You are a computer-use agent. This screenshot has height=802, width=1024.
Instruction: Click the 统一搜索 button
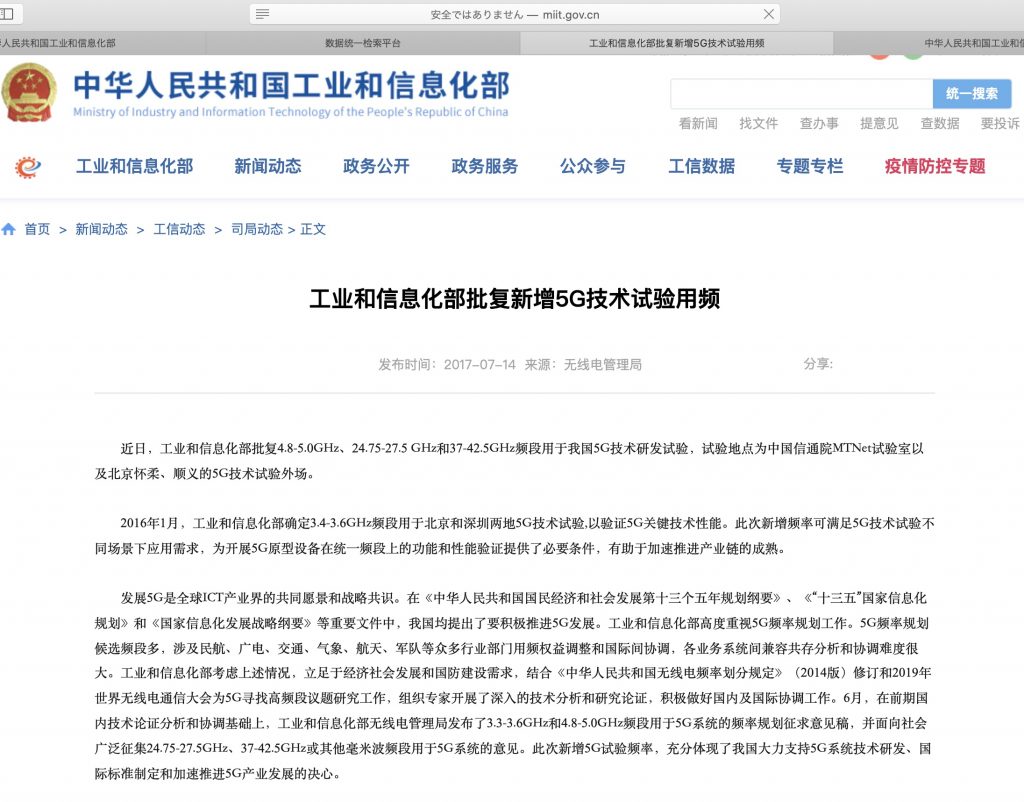(x=972, y=94)
